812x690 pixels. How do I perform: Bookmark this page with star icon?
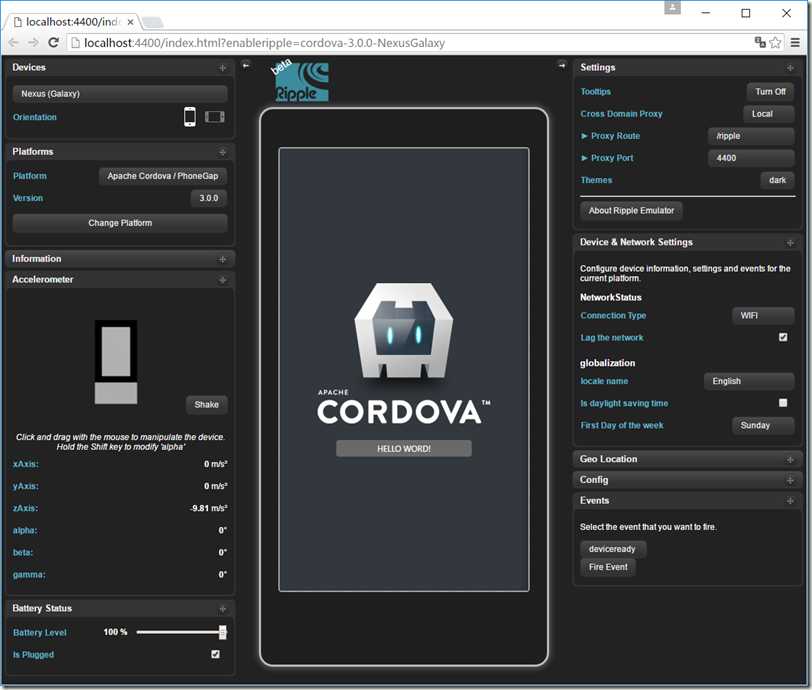tap(775, 42)
